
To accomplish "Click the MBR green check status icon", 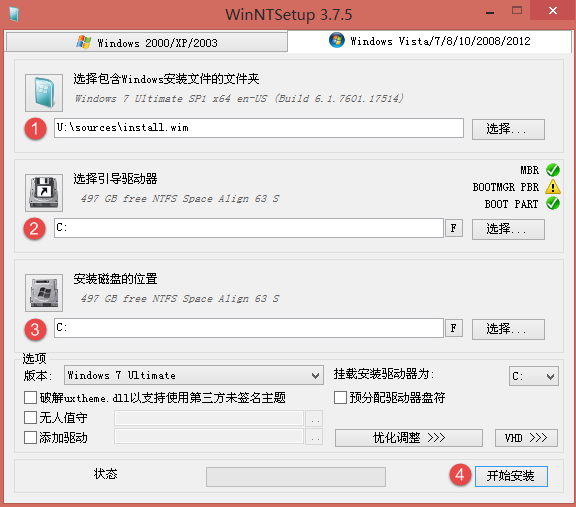I will click(552, 170).
